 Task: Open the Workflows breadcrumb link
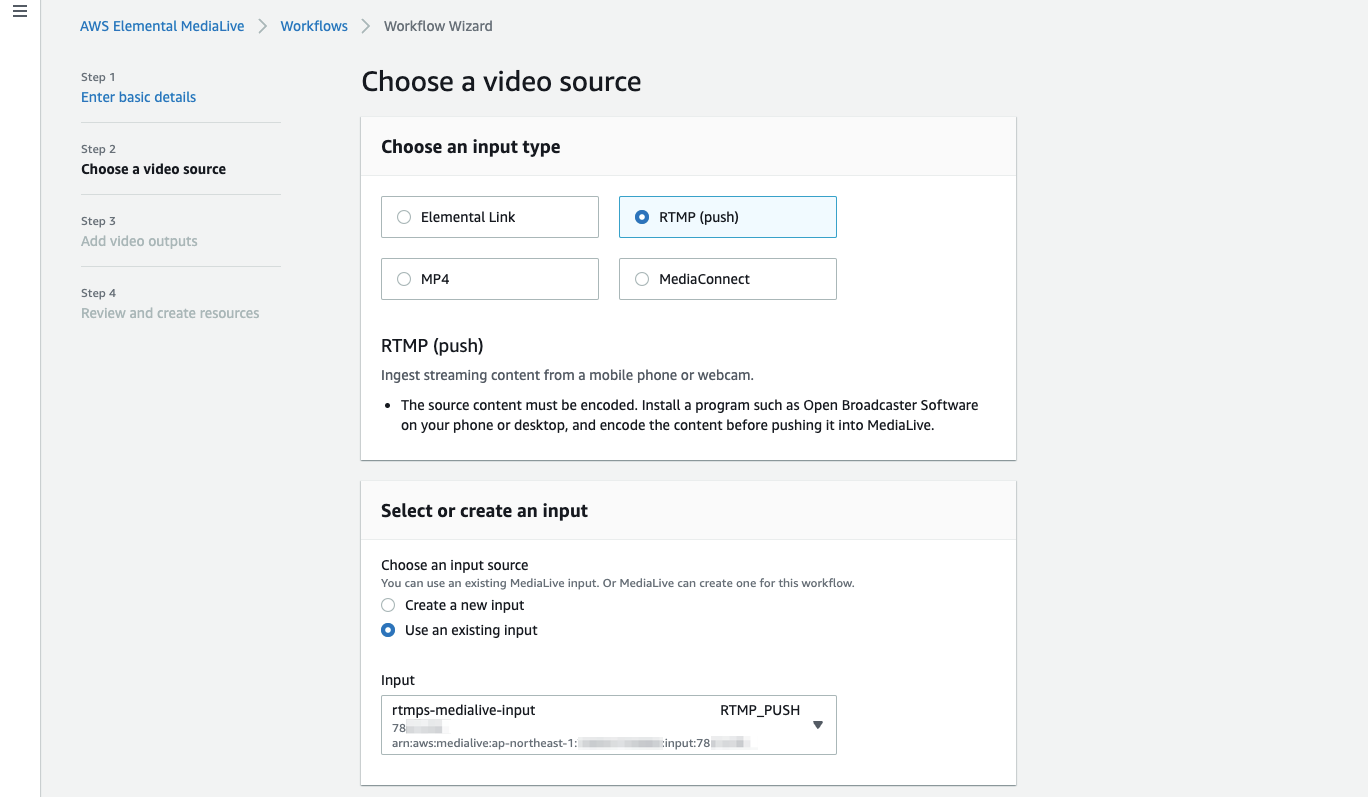314,26
